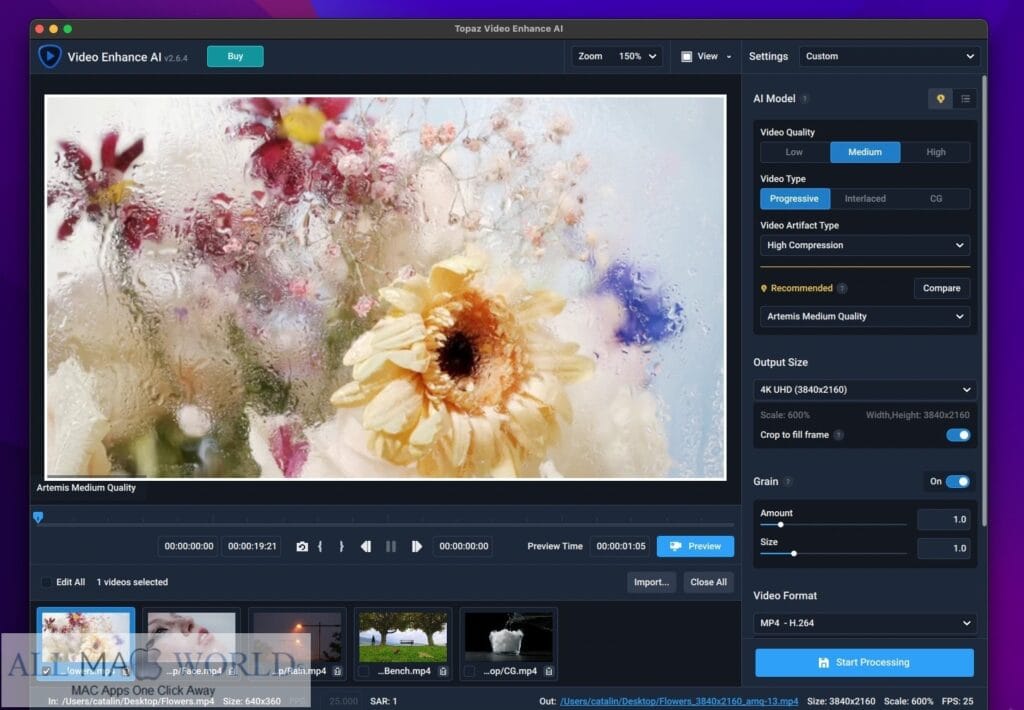Click the Start Processing button
1024x710 pixels.
click(x=863, y=662)
